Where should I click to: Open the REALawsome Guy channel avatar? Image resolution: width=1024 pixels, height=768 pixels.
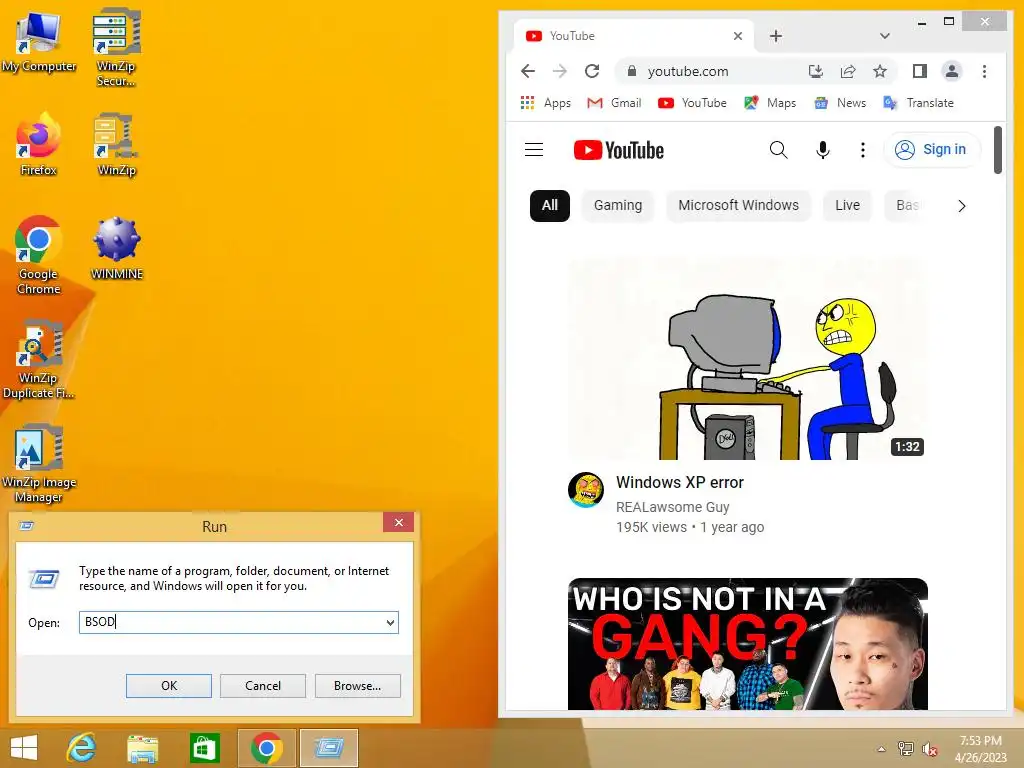click(586, 490)
